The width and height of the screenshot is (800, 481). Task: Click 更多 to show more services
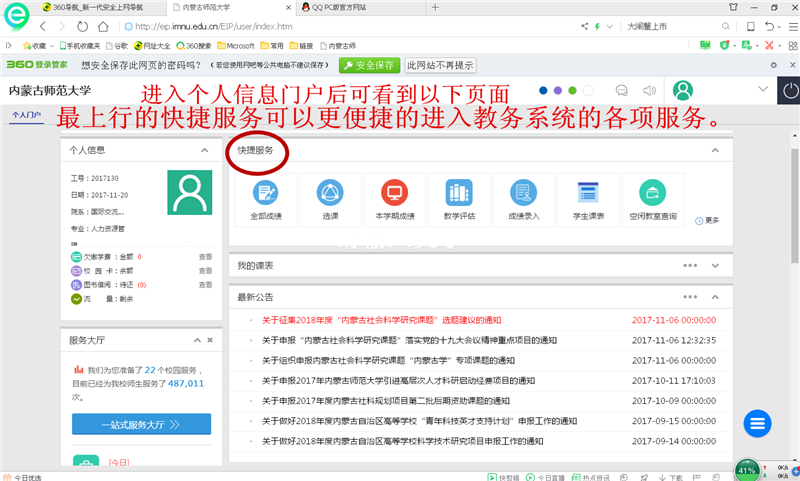tap(707, 220)
